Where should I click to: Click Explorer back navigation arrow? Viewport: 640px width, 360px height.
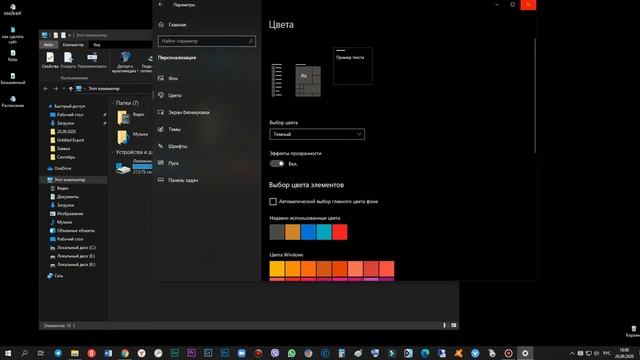tap(46, 89)
